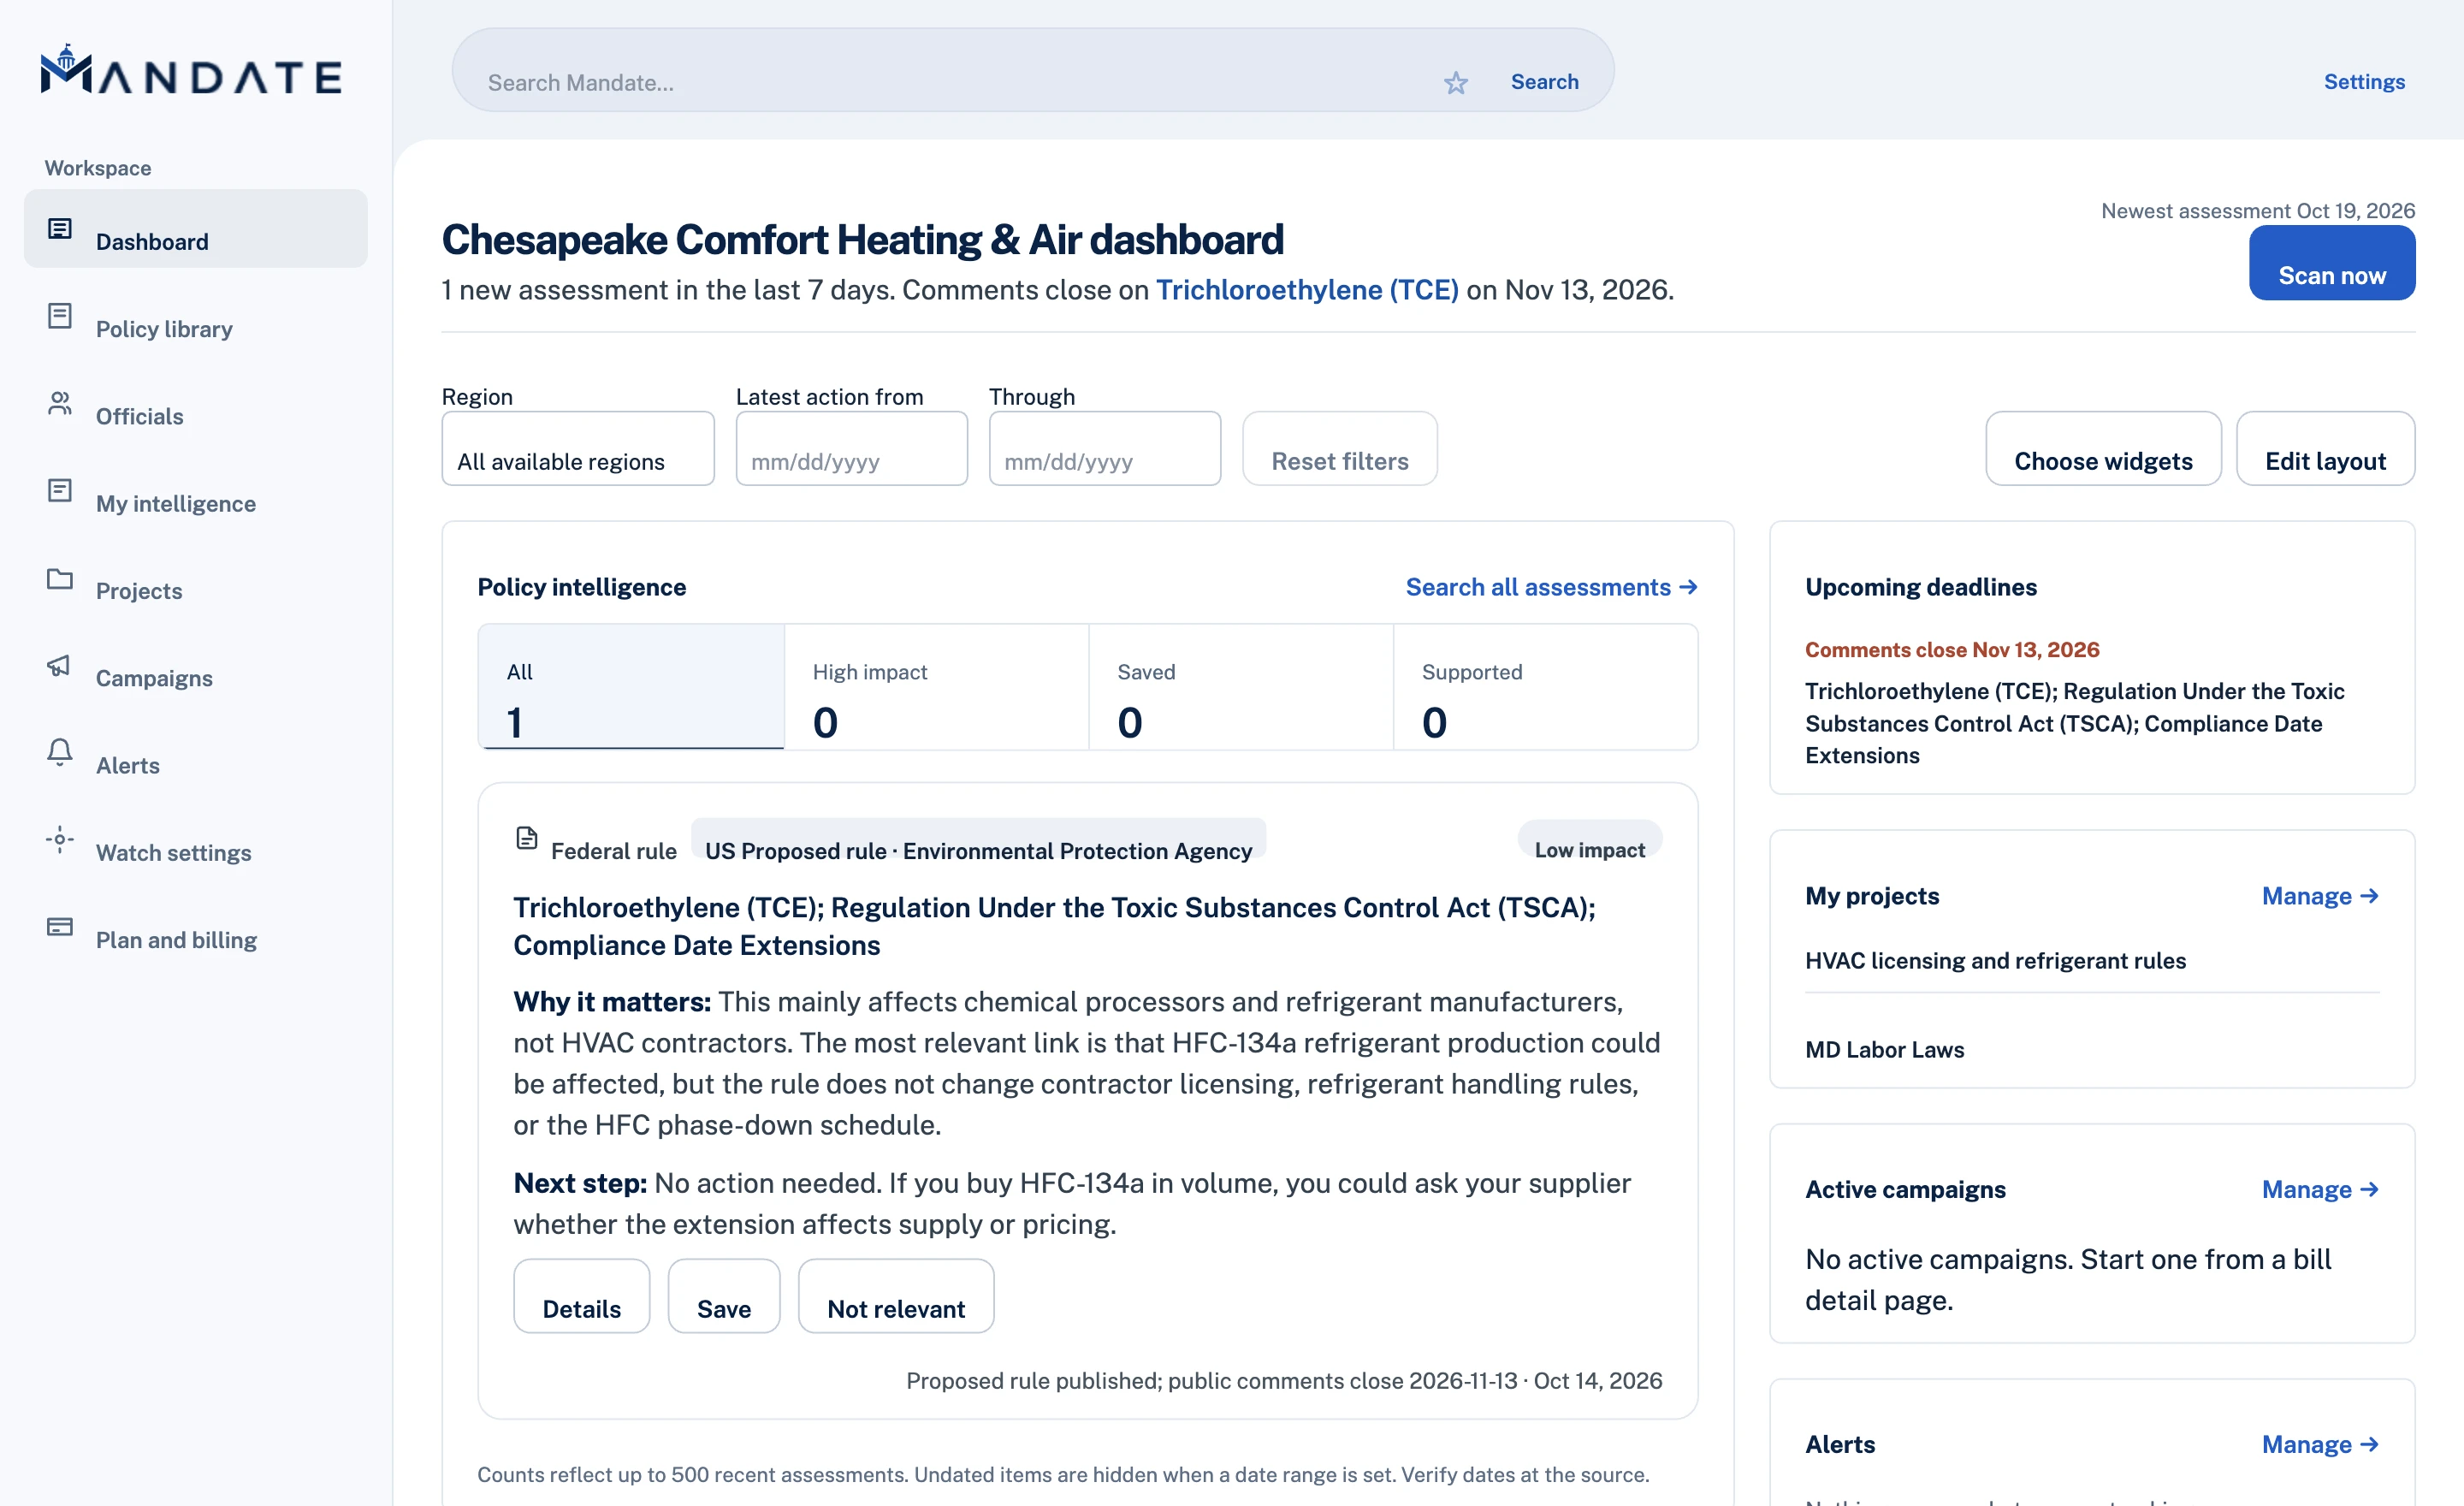Viewport: 2464px width, 1506px height.
Task: Click the Federal rule document icon
Action: [x=527, y=838]
